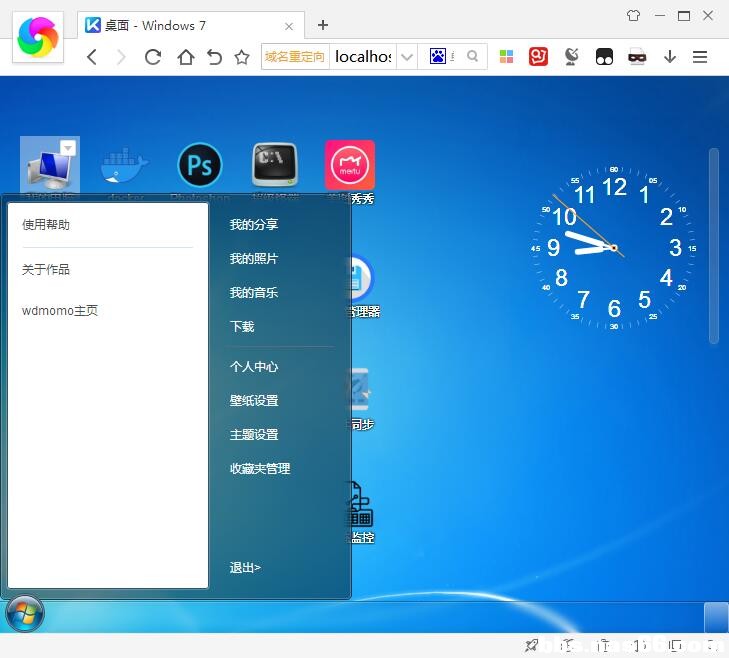This screenshot has width=729, height=658.
Task: Select the 桌面 - Windows 7 tab
Action: (x=191, y=25)
